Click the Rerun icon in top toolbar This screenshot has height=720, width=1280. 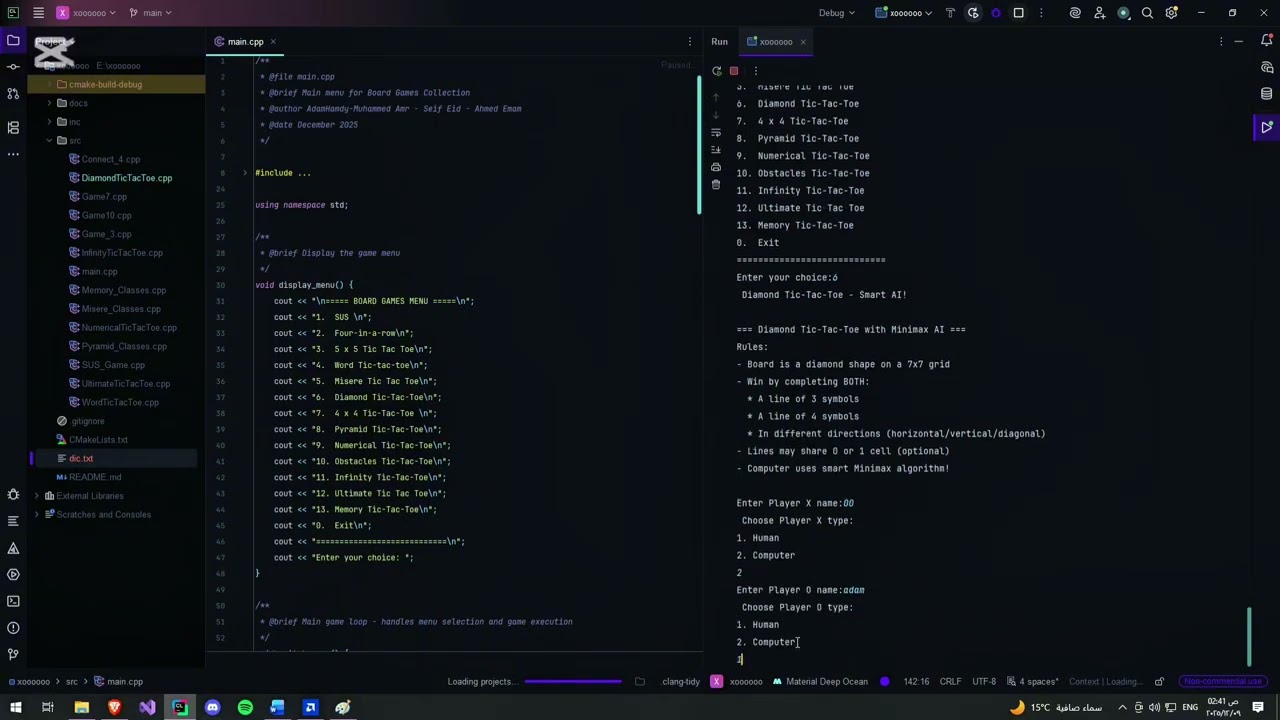tap(973, 13)
